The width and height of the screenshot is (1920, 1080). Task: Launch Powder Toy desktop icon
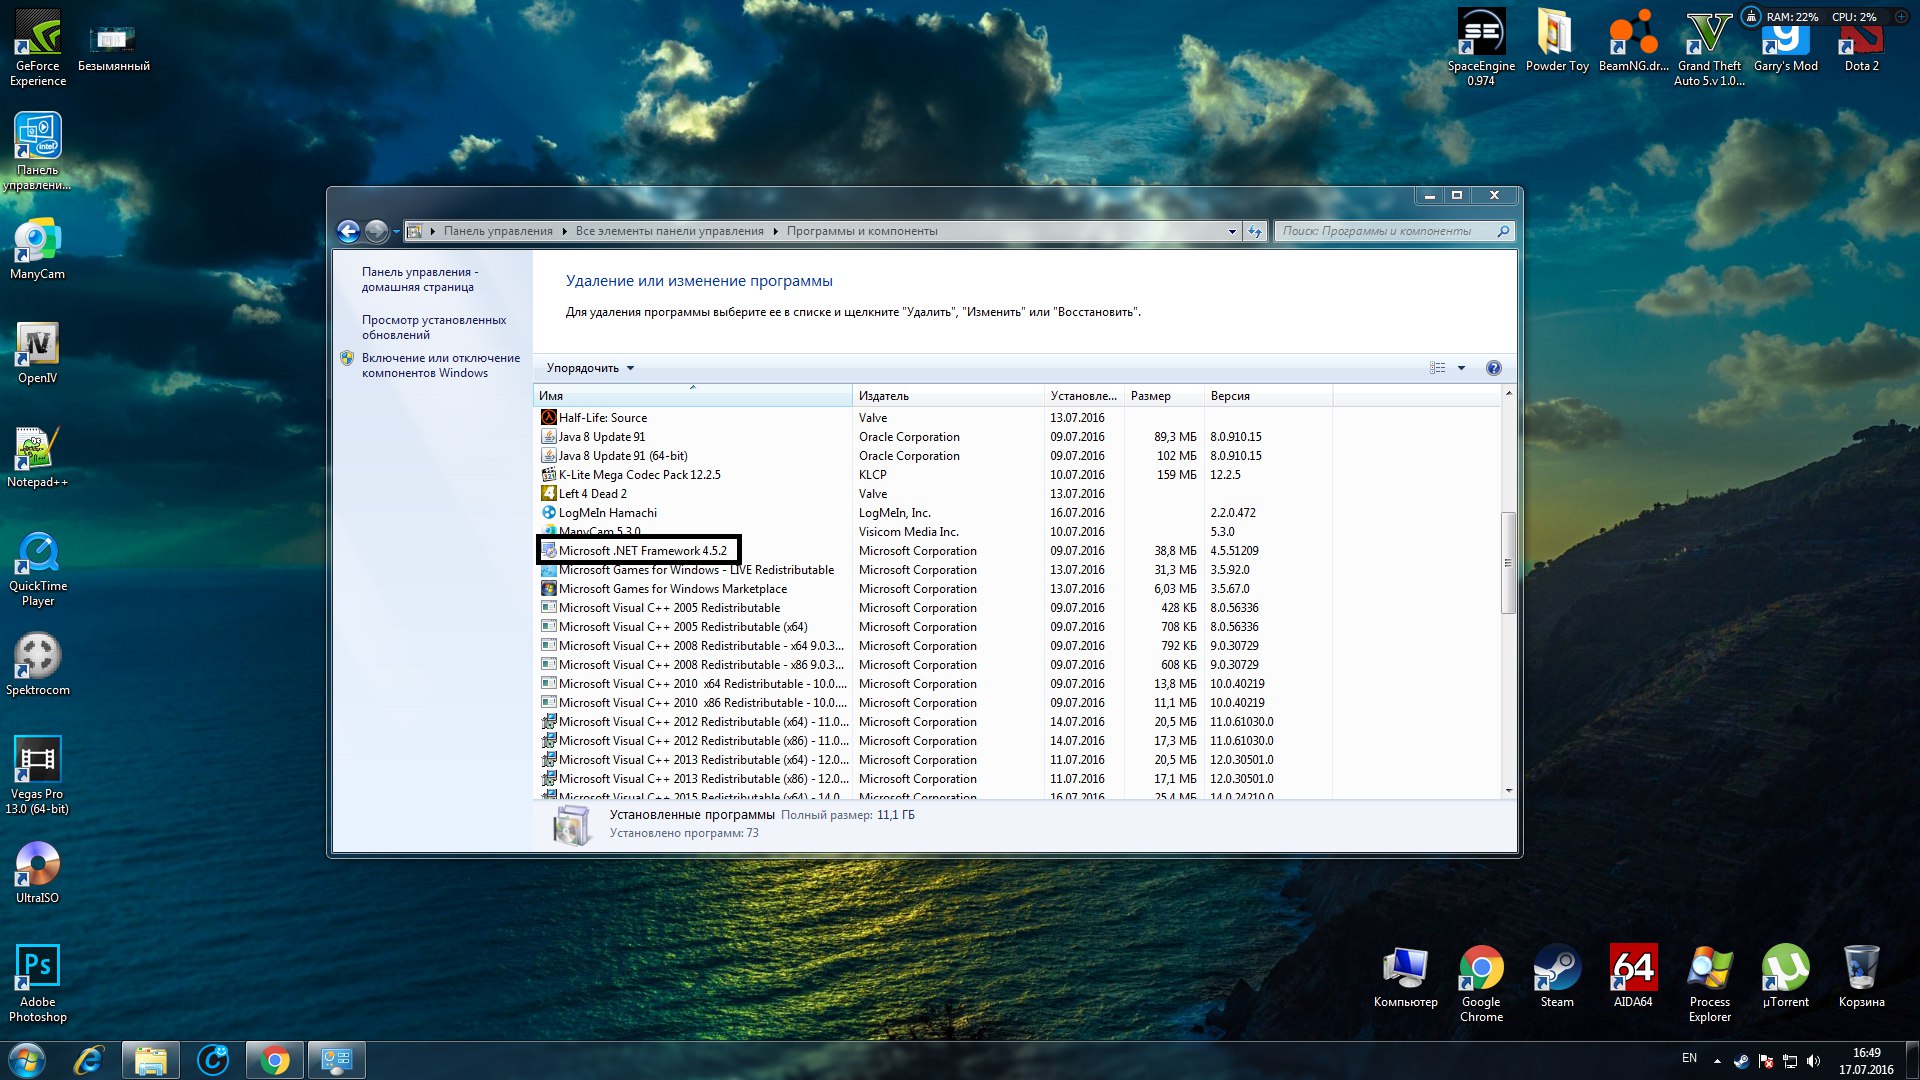[1557, 40]
